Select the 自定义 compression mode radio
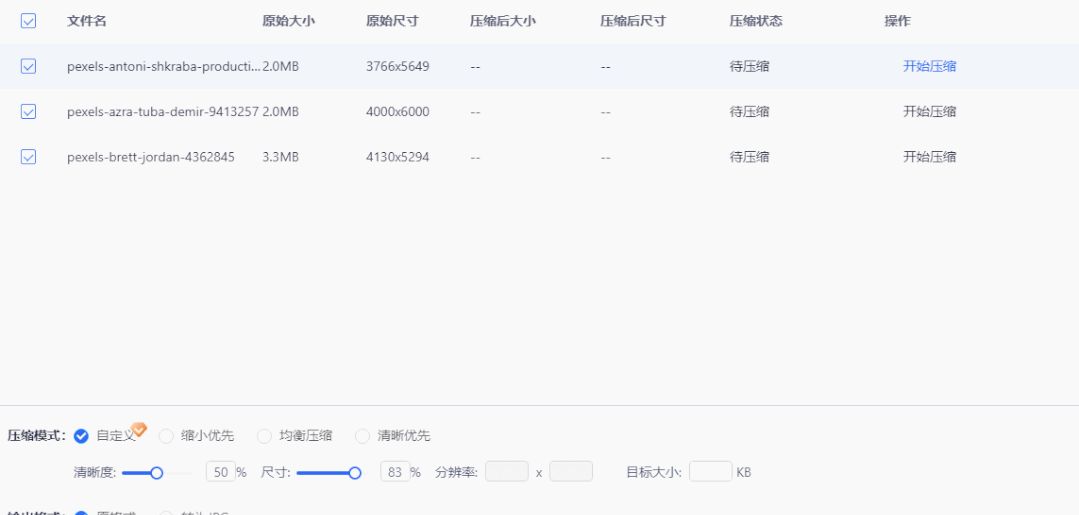This screenshot has height=515, width=1079. click(x=81, y=436)
